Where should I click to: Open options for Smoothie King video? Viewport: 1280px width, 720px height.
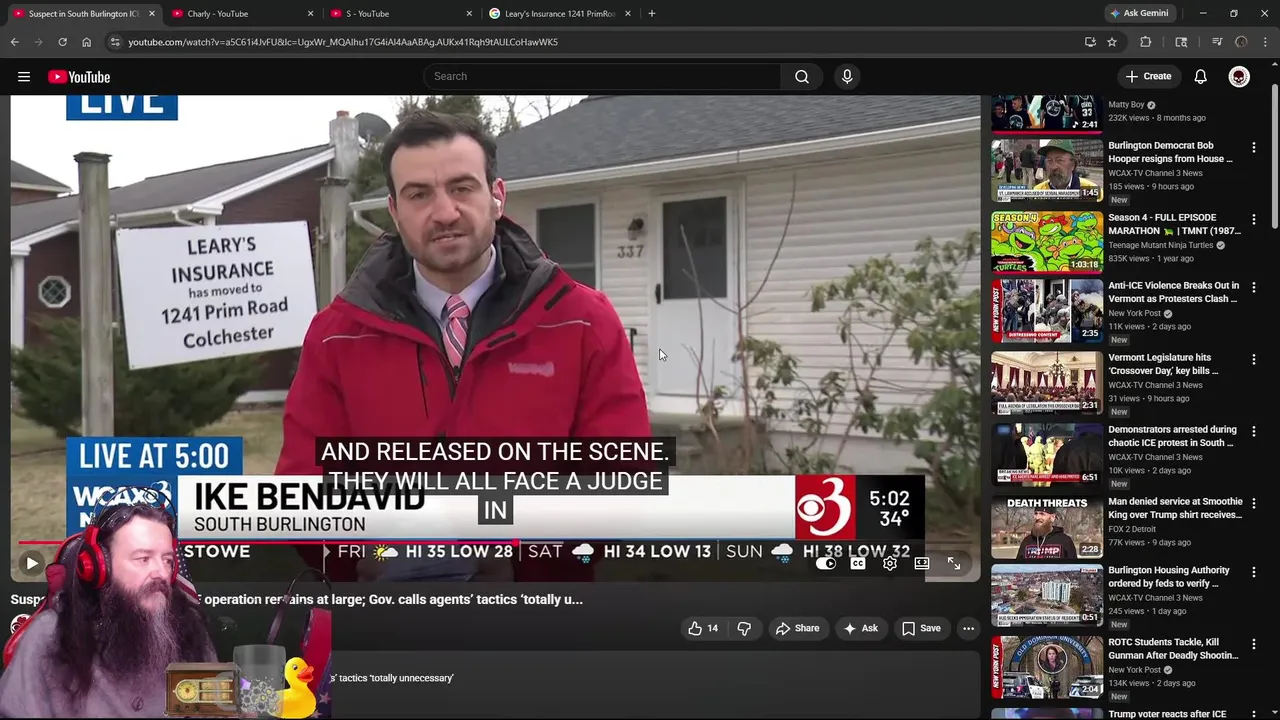(x=1253, y=503)
